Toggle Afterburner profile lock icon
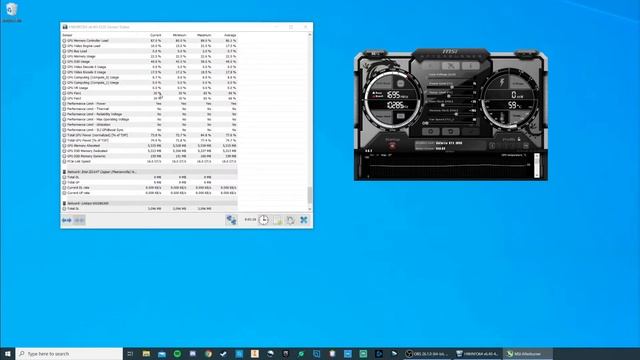Viewport: 640px width, 360px height. pos(519,139)
